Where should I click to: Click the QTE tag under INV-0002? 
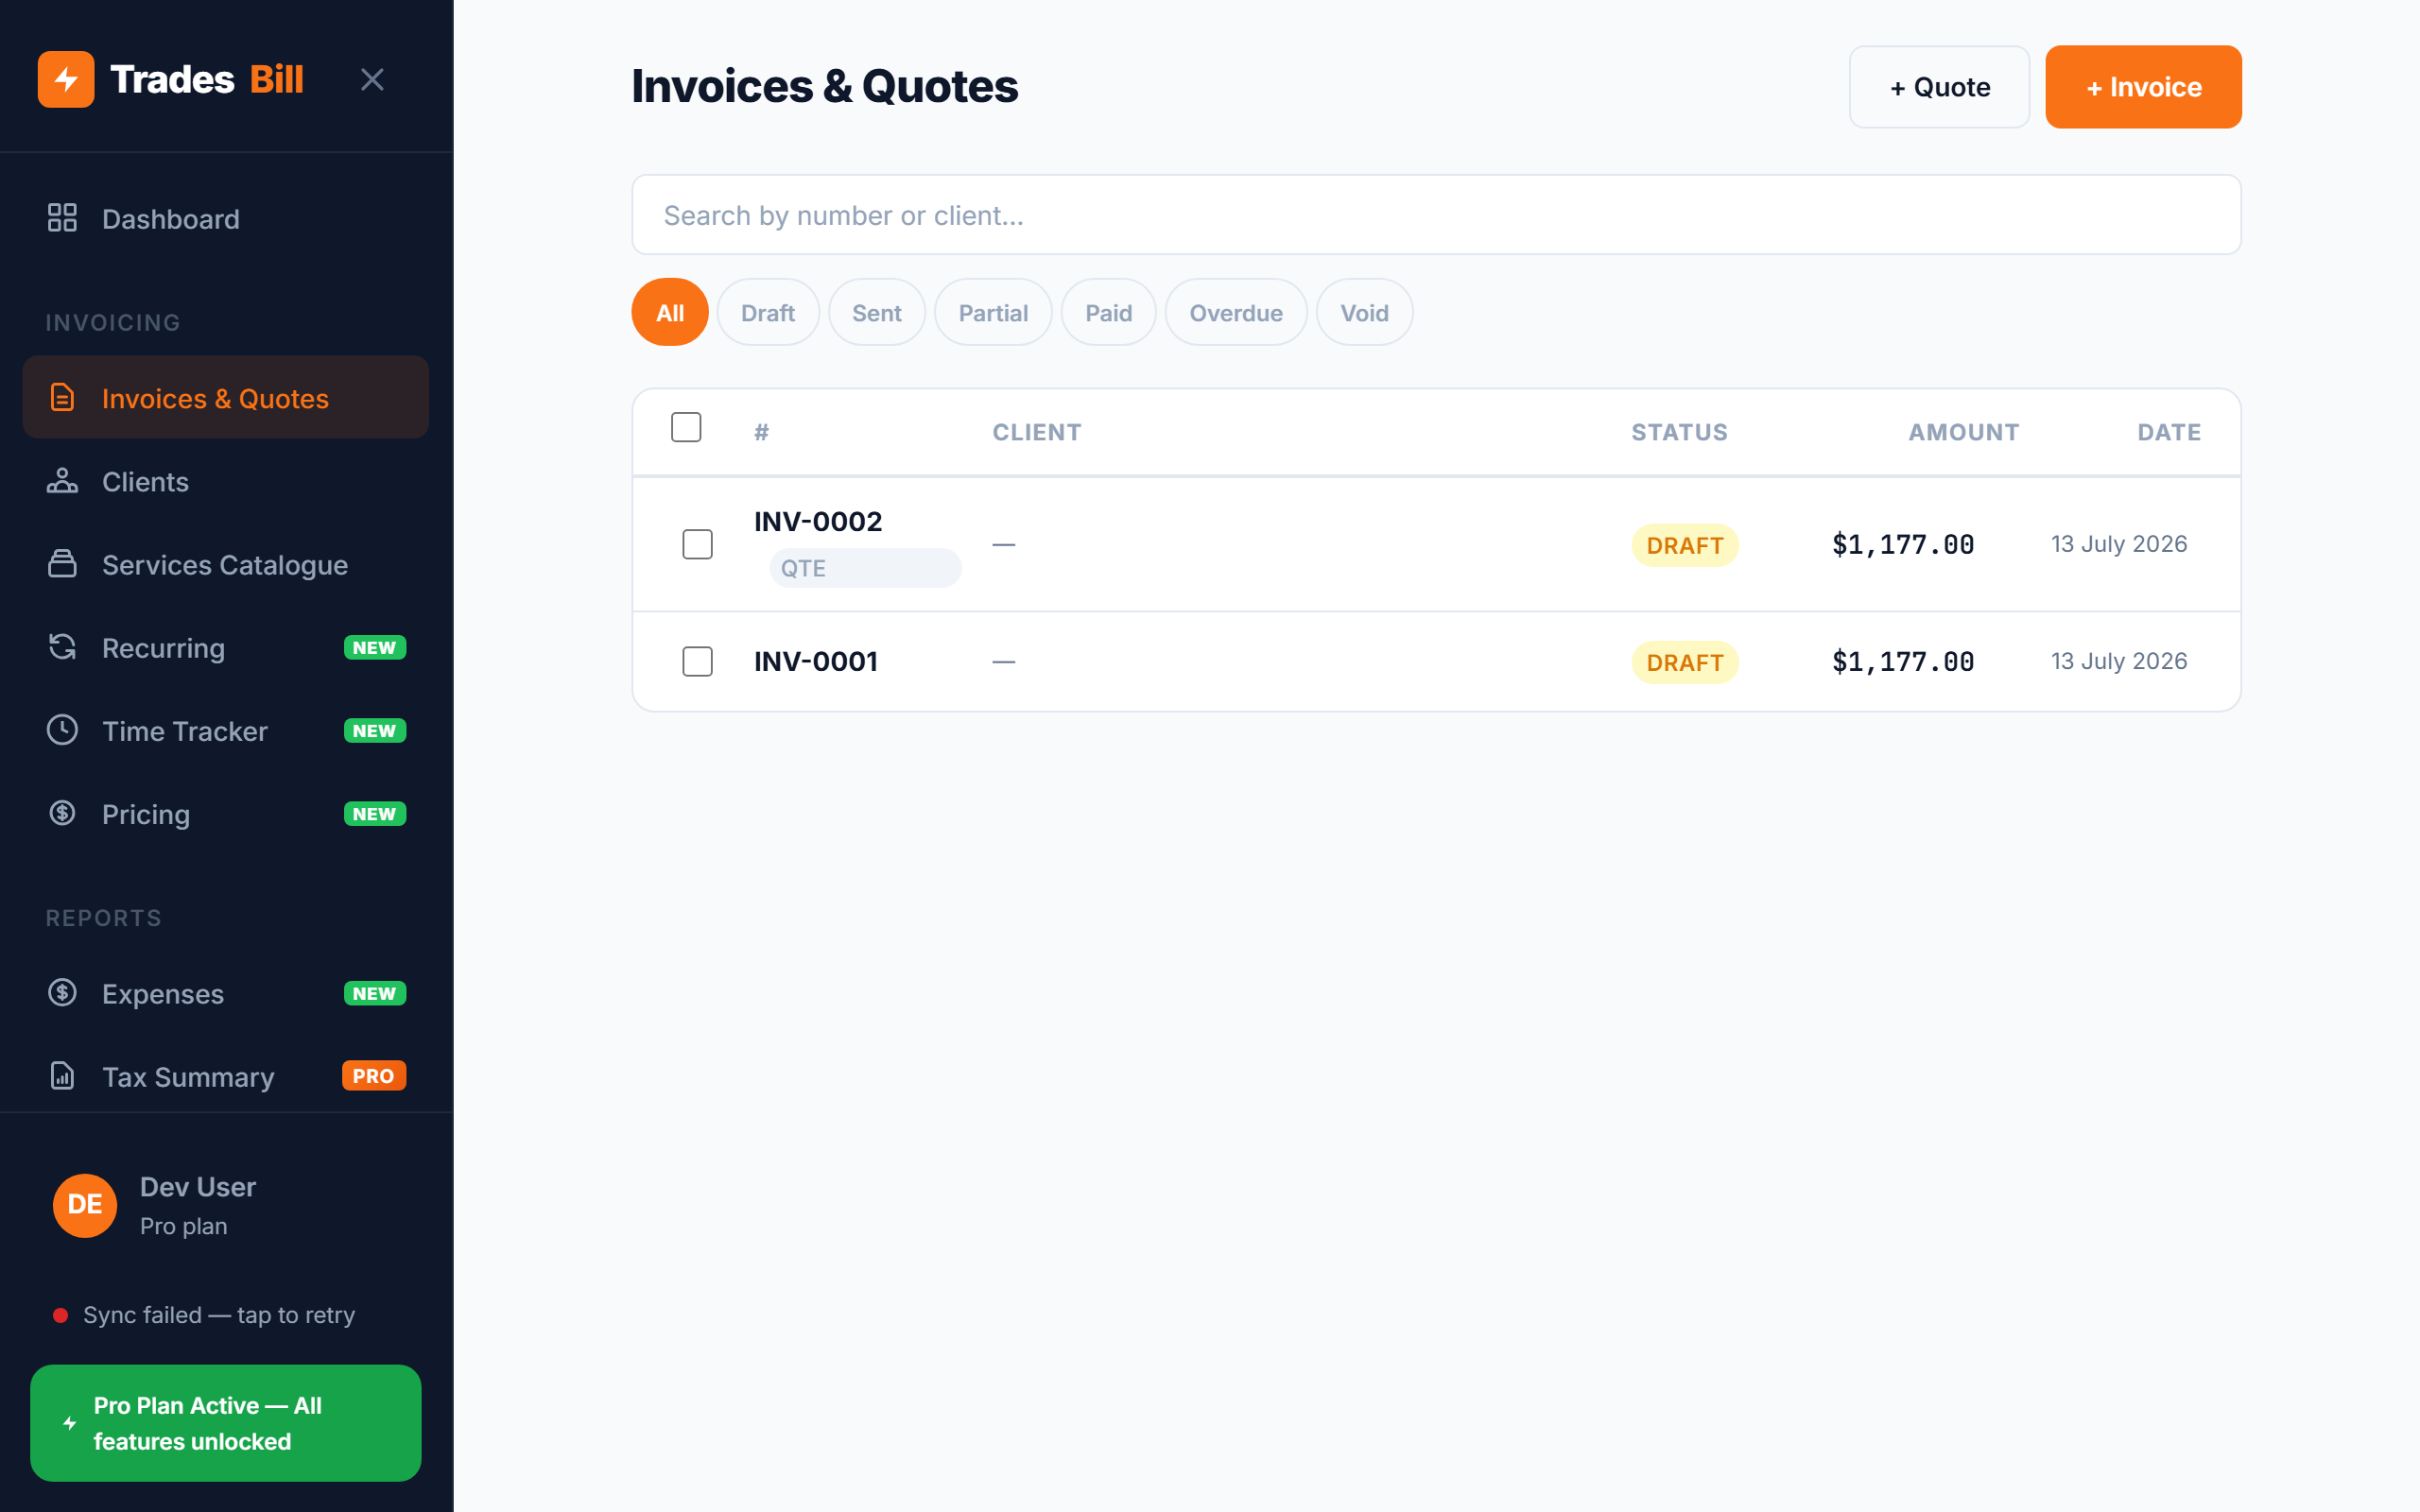(865, 568)
